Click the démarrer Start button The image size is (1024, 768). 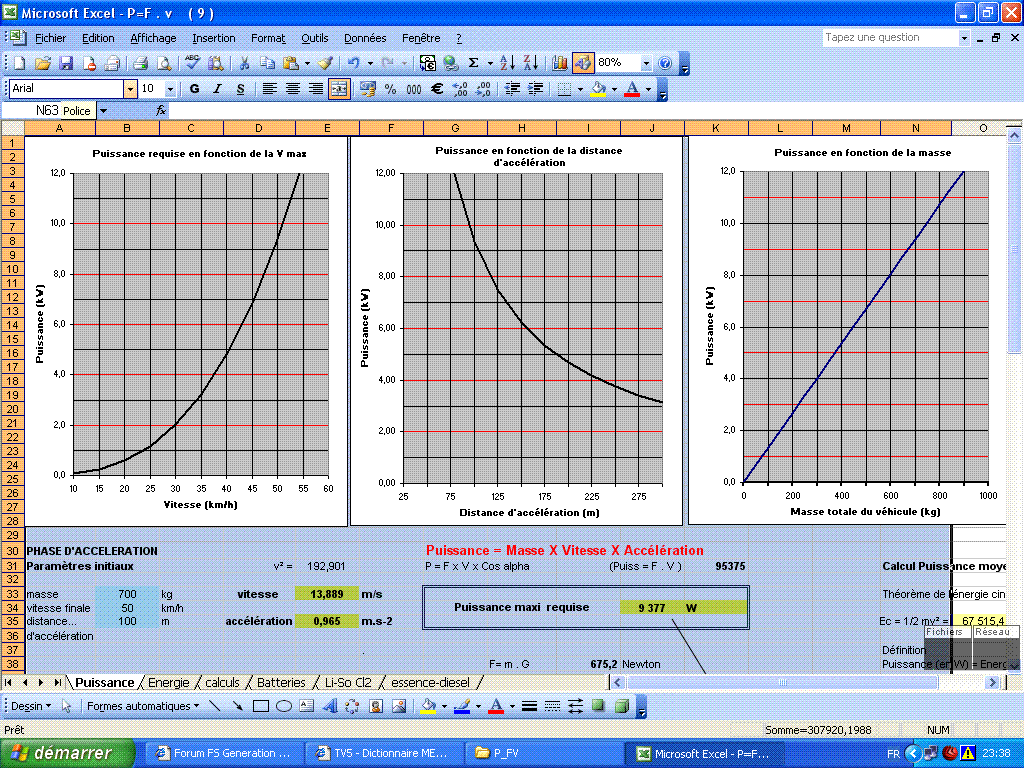click(67, 753)
